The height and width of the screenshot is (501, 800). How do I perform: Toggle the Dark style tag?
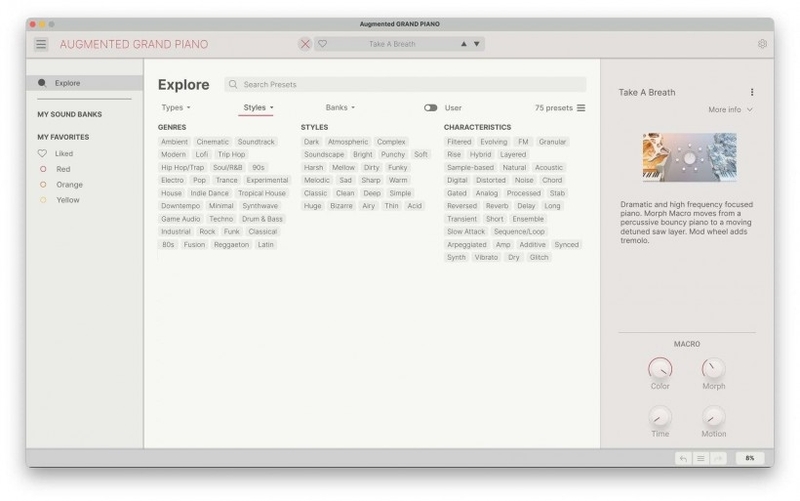pyautogui.click(x=311, y=142)
